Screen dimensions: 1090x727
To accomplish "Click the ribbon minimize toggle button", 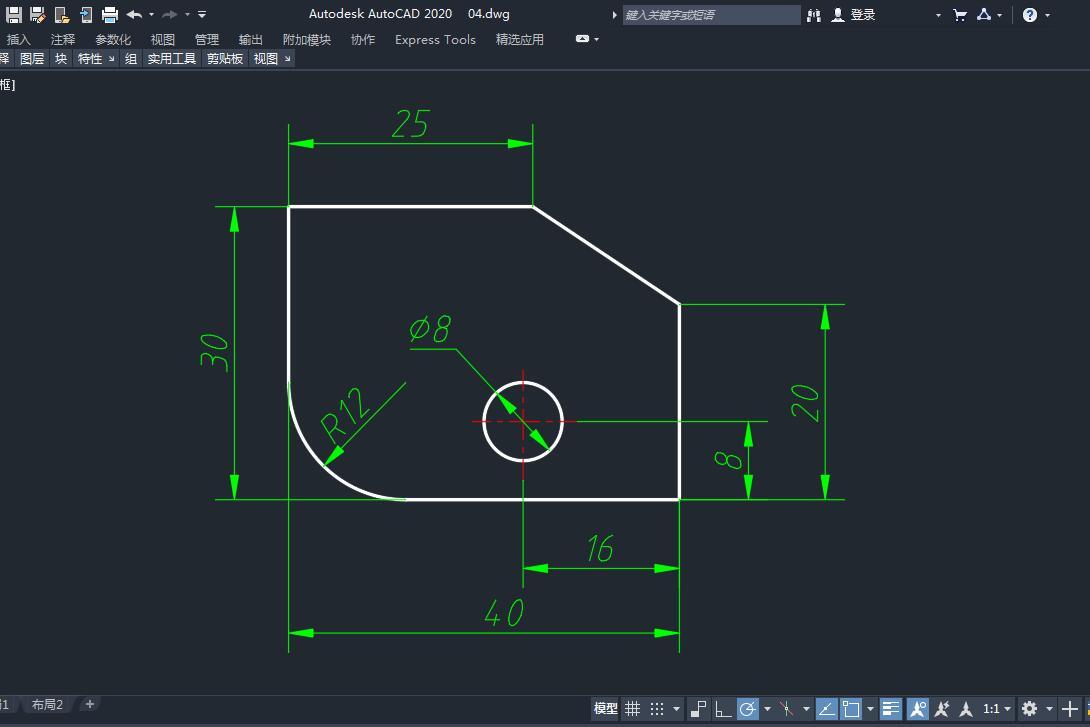I will [x=583, y=39].
